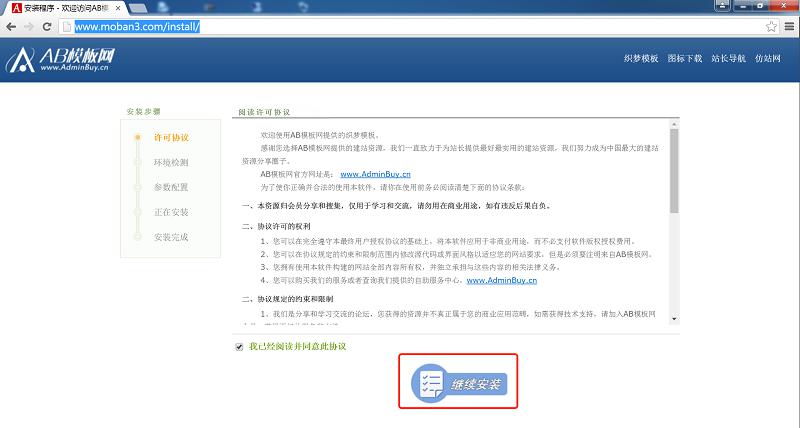Toggle the 我已经阅读并同意此协议 checkbox
This screenshot has width=800, height=428.
239,347
